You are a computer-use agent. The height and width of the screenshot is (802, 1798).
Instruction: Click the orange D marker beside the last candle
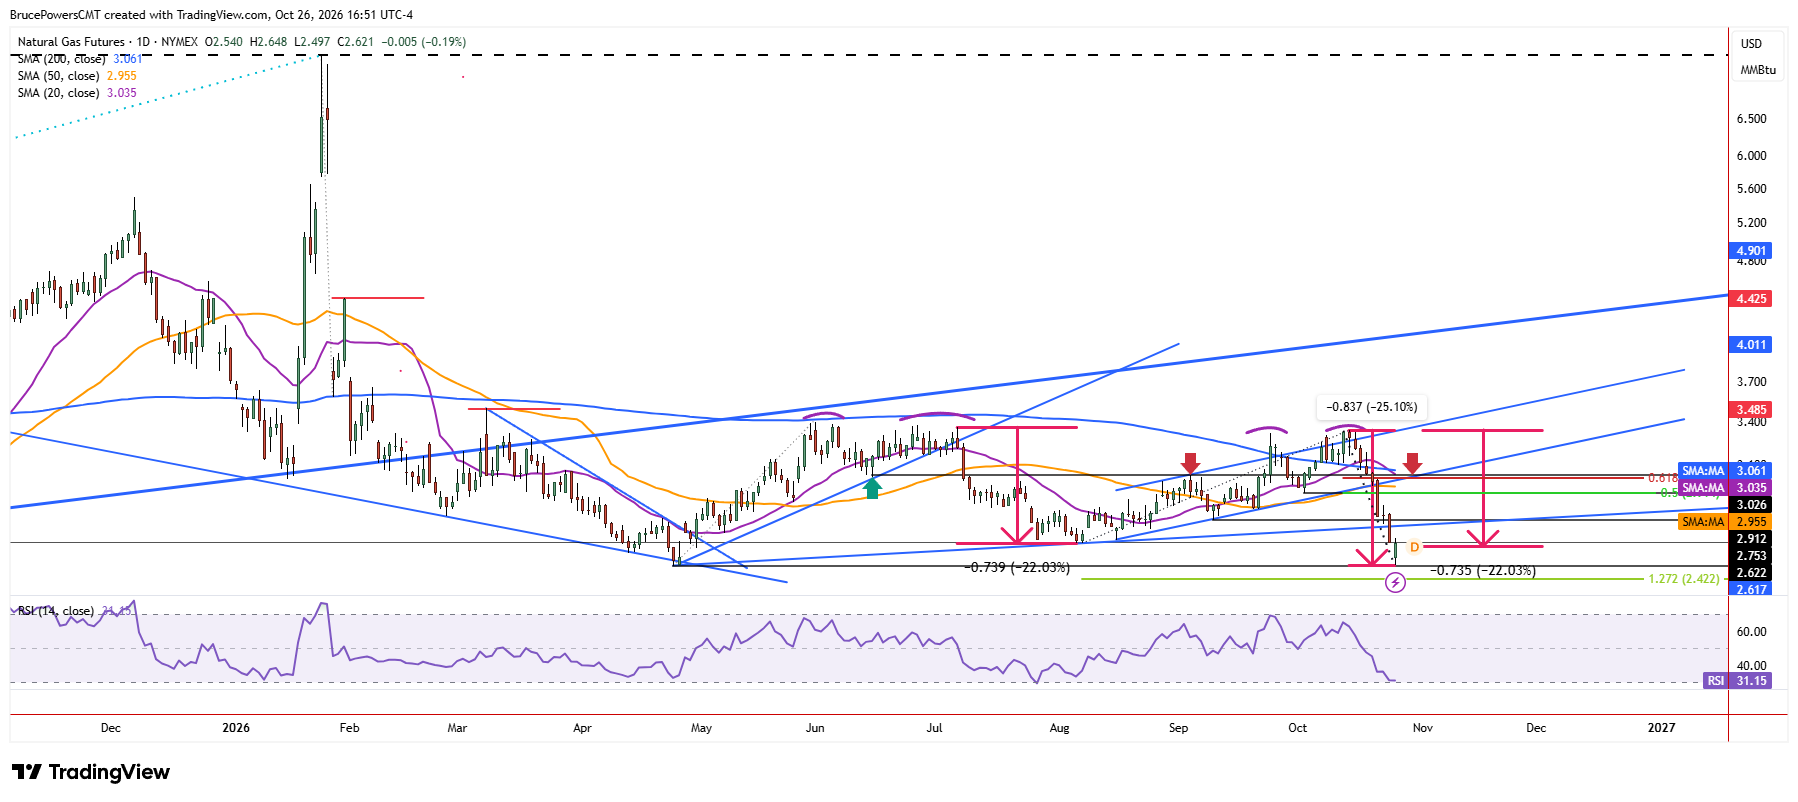[1414, 547]
